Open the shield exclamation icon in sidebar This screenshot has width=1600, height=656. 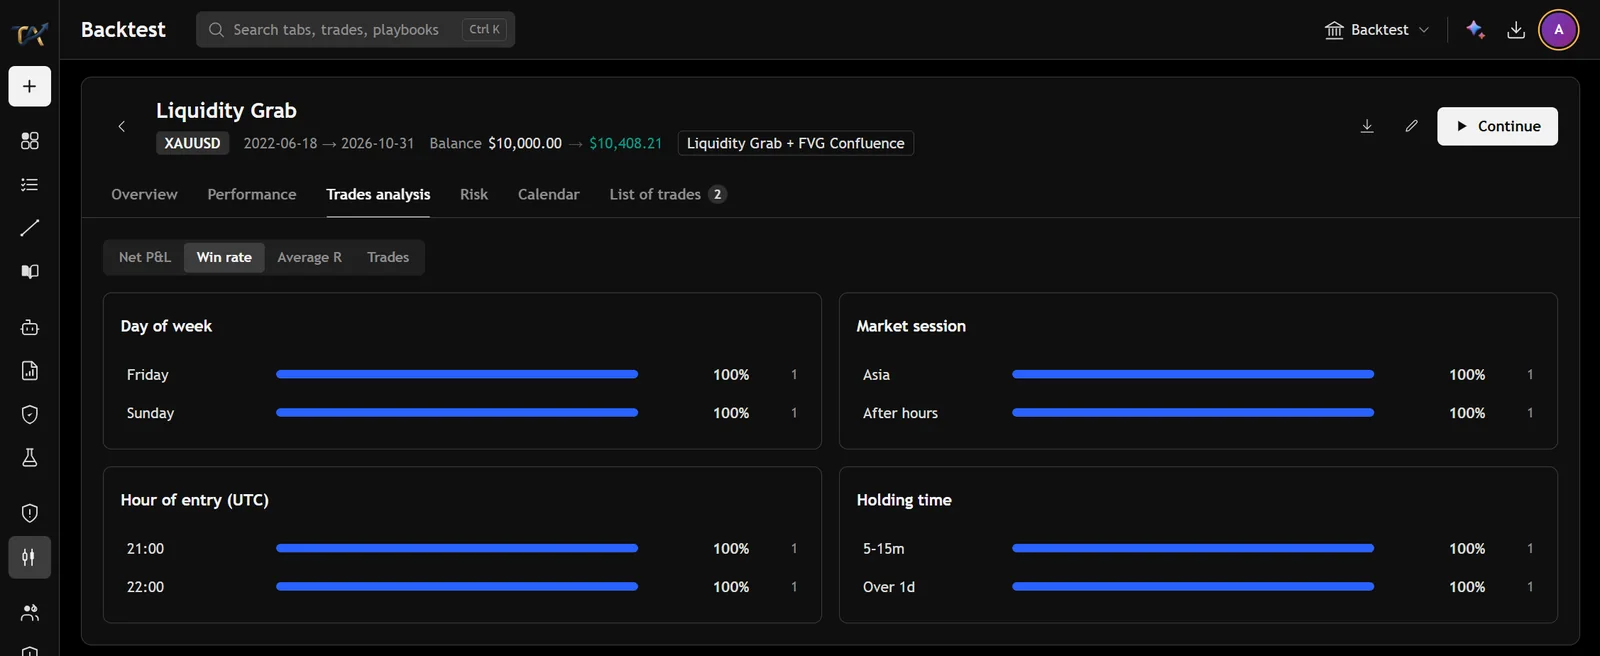30,513
